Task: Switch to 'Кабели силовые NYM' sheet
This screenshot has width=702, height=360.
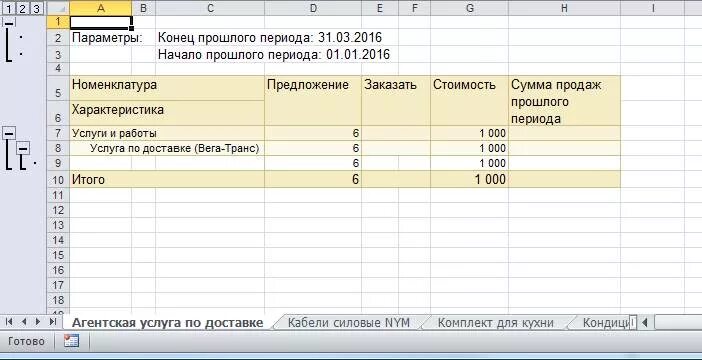Action: click(x=349, y=322)
